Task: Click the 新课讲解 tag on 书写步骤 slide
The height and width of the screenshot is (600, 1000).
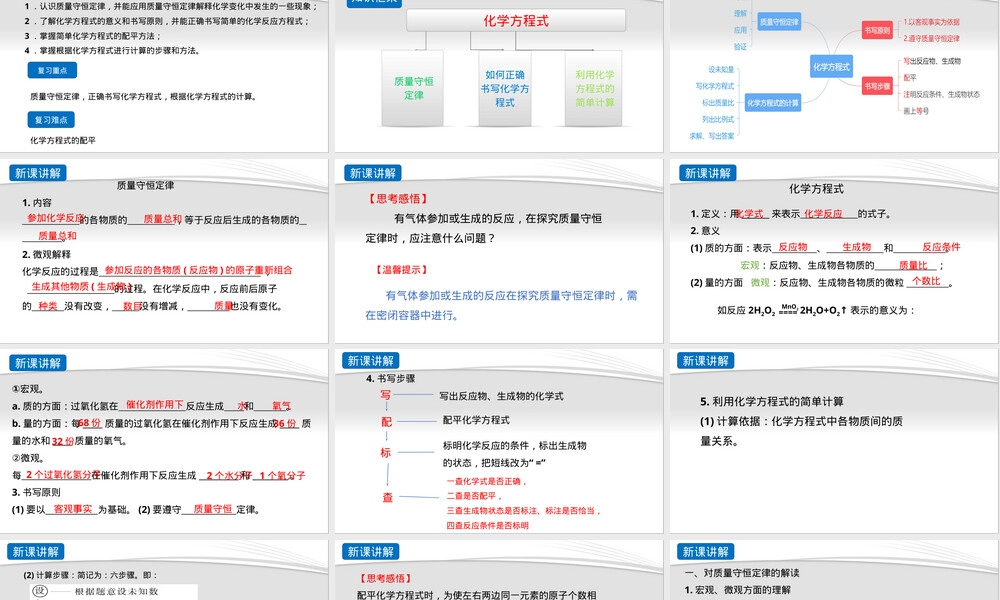Action: (371, 361)
